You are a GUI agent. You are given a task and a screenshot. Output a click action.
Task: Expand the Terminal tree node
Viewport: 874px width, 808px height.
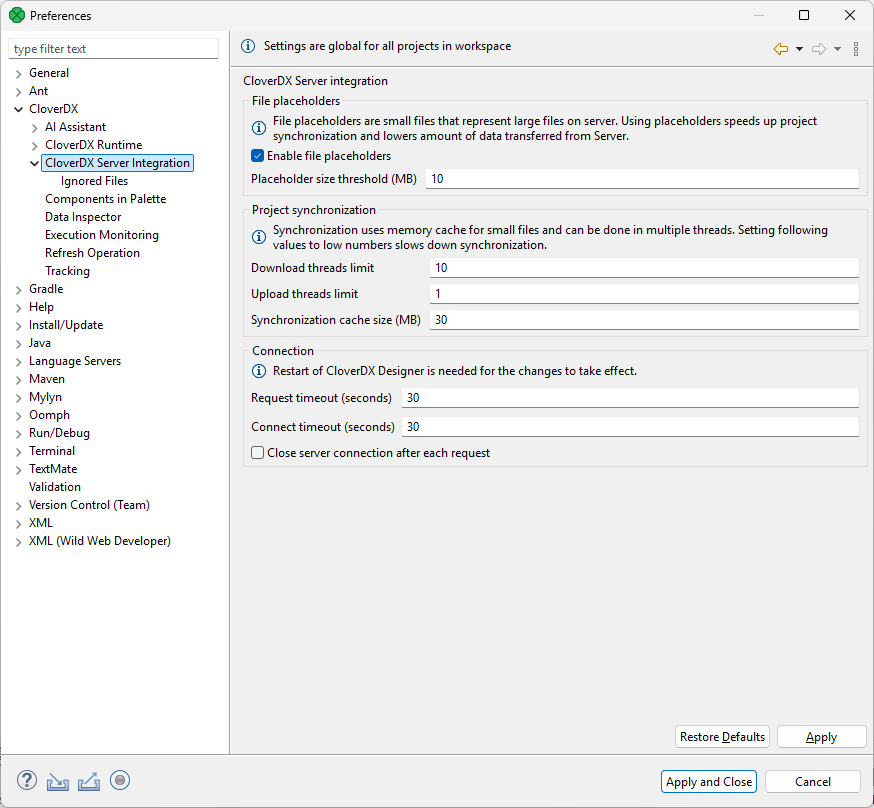(18, 452)
